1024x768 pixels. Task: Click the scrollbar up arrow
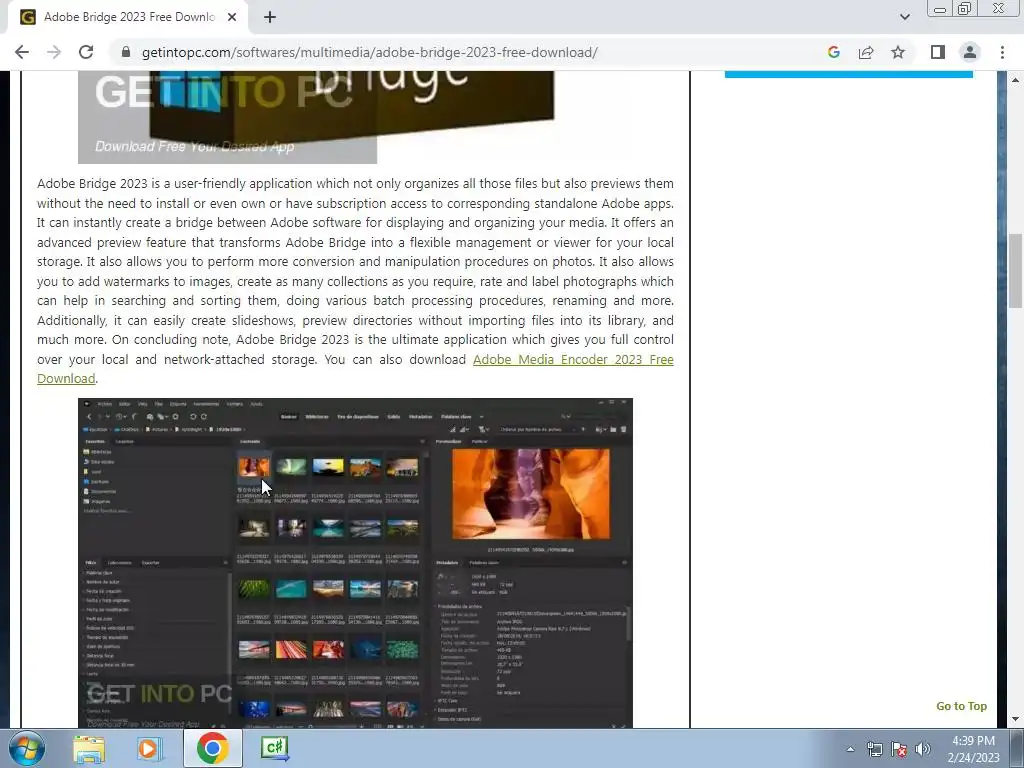1016,80
